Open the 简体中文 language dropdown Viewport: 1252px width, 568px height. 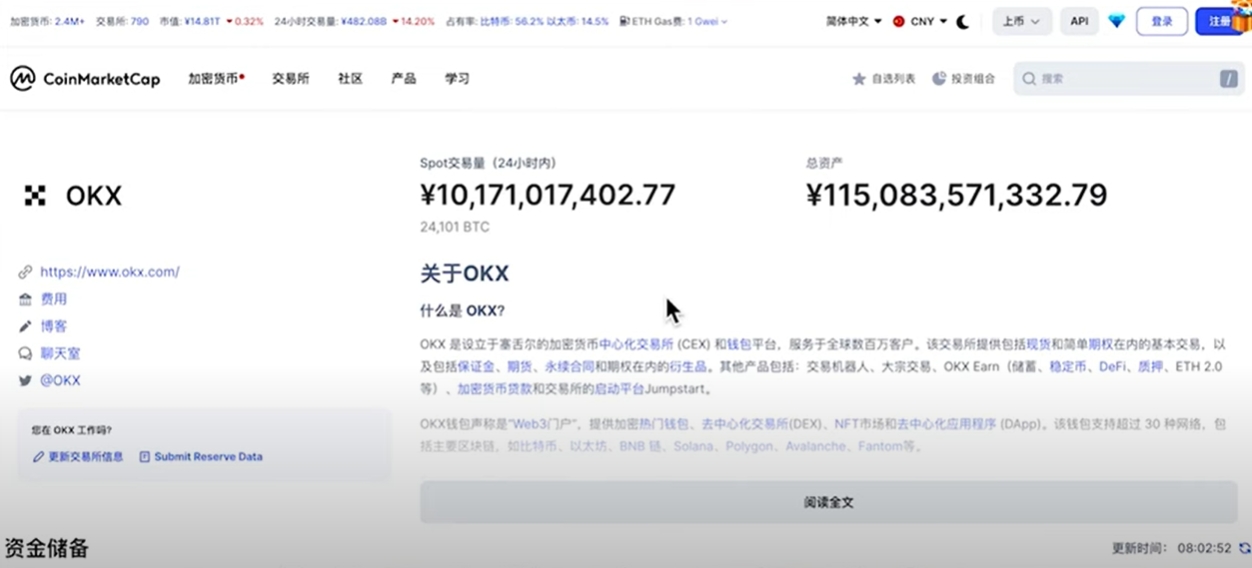(854, 21)
